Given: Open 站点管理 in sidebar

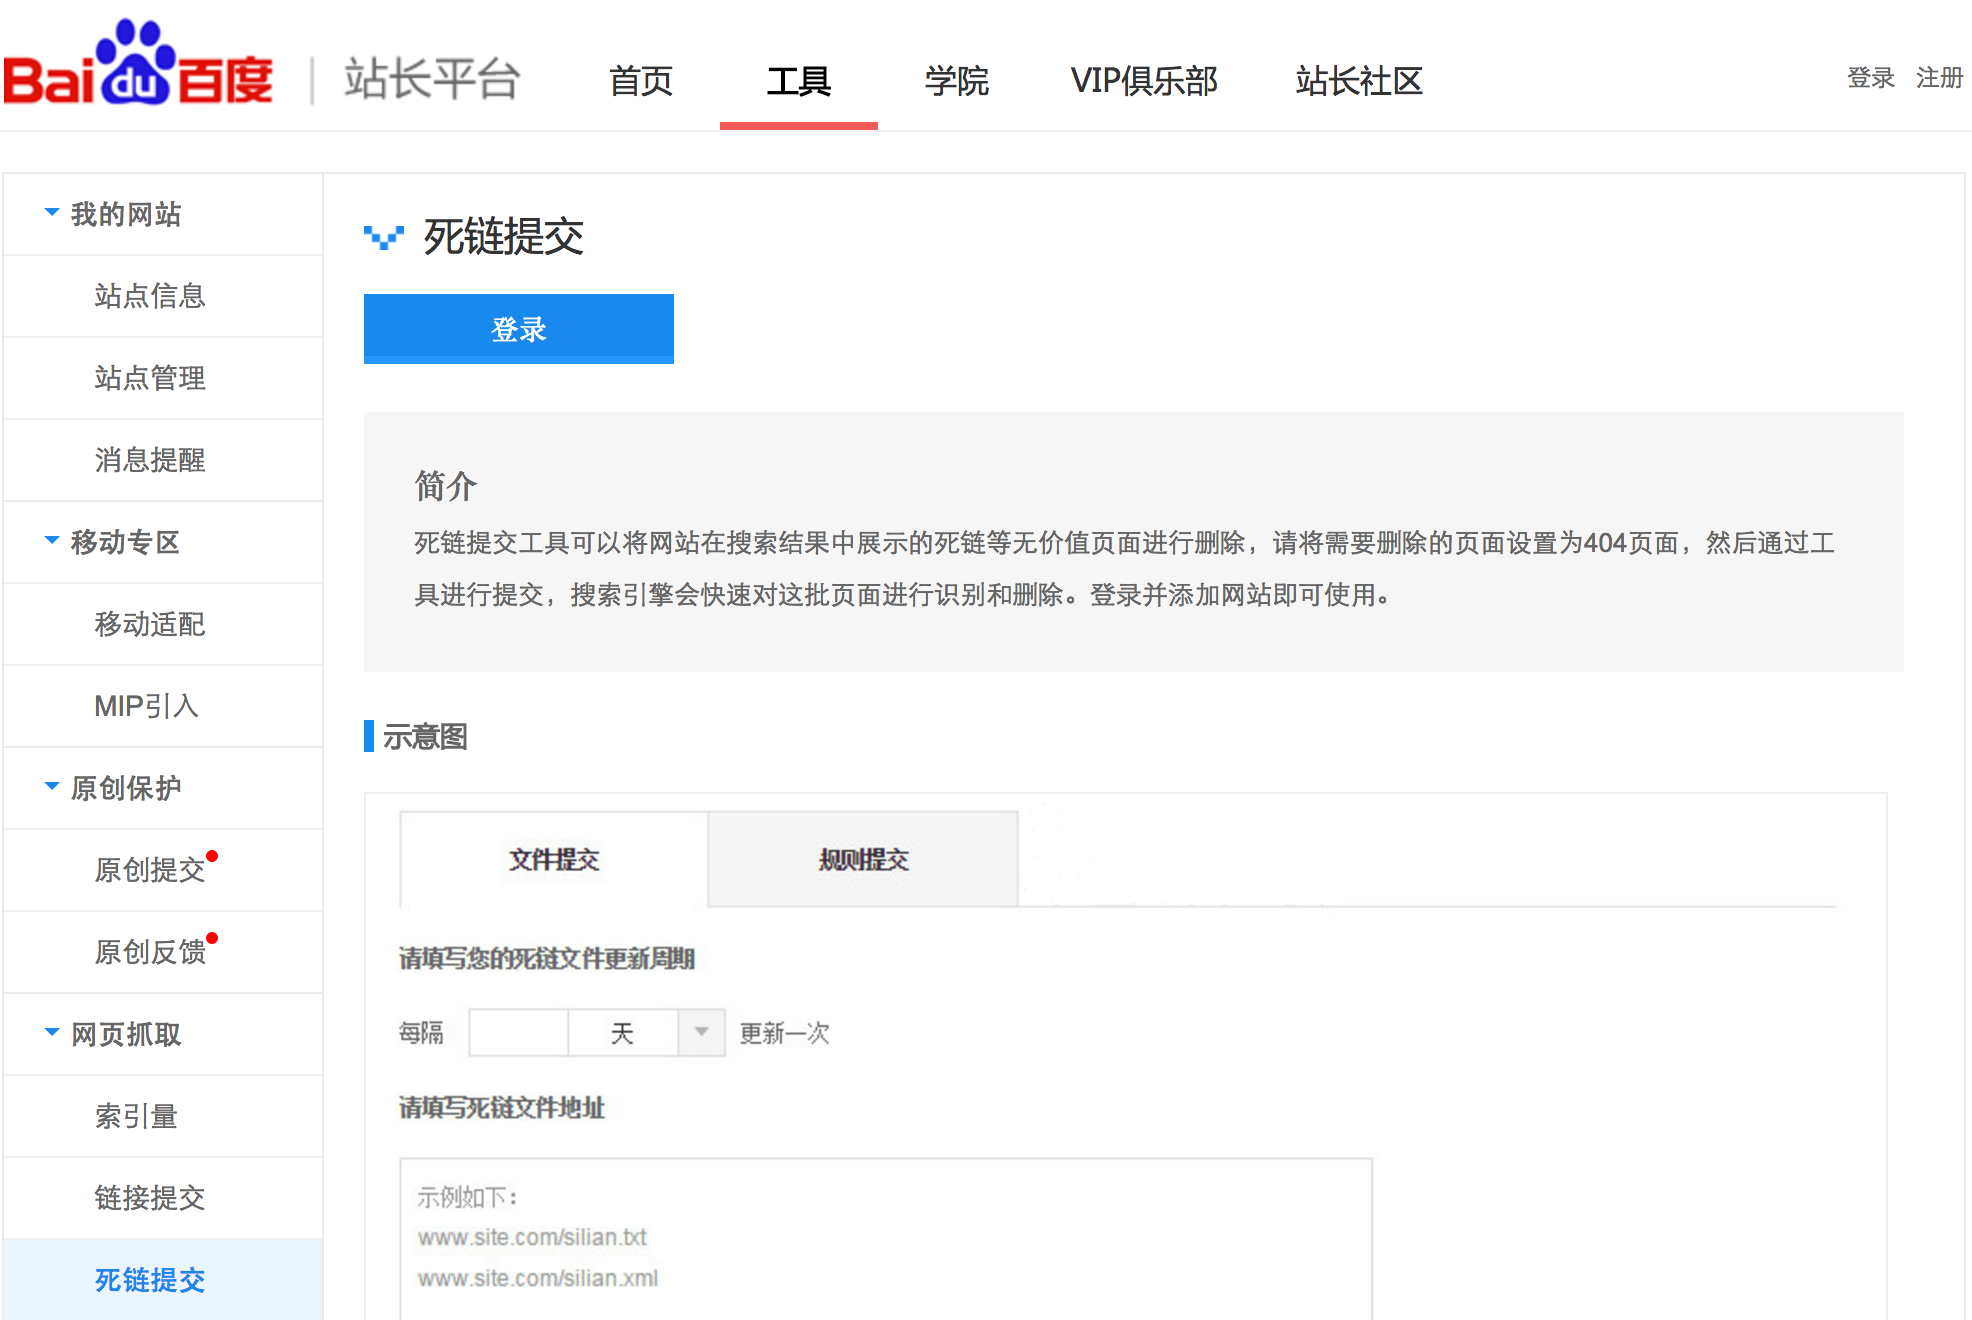Looking at the screenshot, I should (x=163, y=378).
